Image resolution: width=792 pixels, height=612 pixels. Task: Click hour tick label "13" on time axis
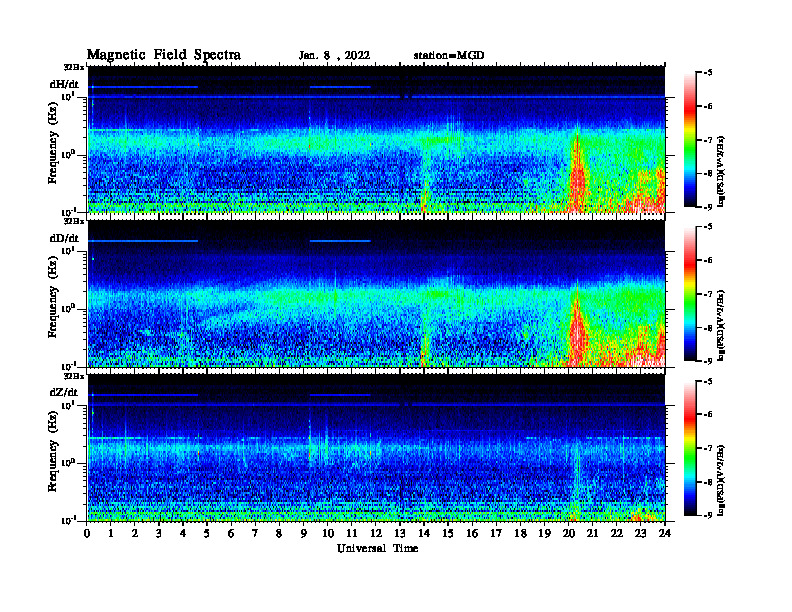400,533
